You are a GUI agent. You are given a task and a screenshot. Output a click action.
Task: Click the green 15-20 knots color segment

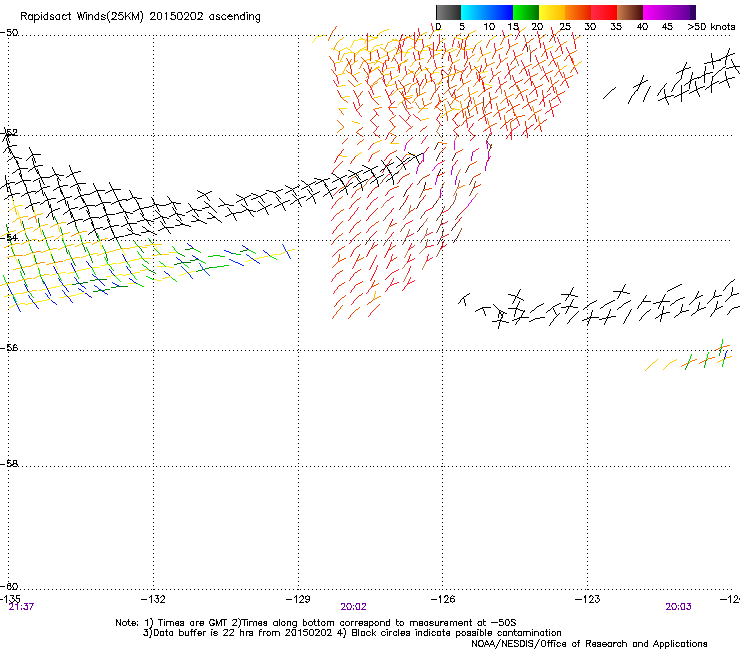(526, 12)
